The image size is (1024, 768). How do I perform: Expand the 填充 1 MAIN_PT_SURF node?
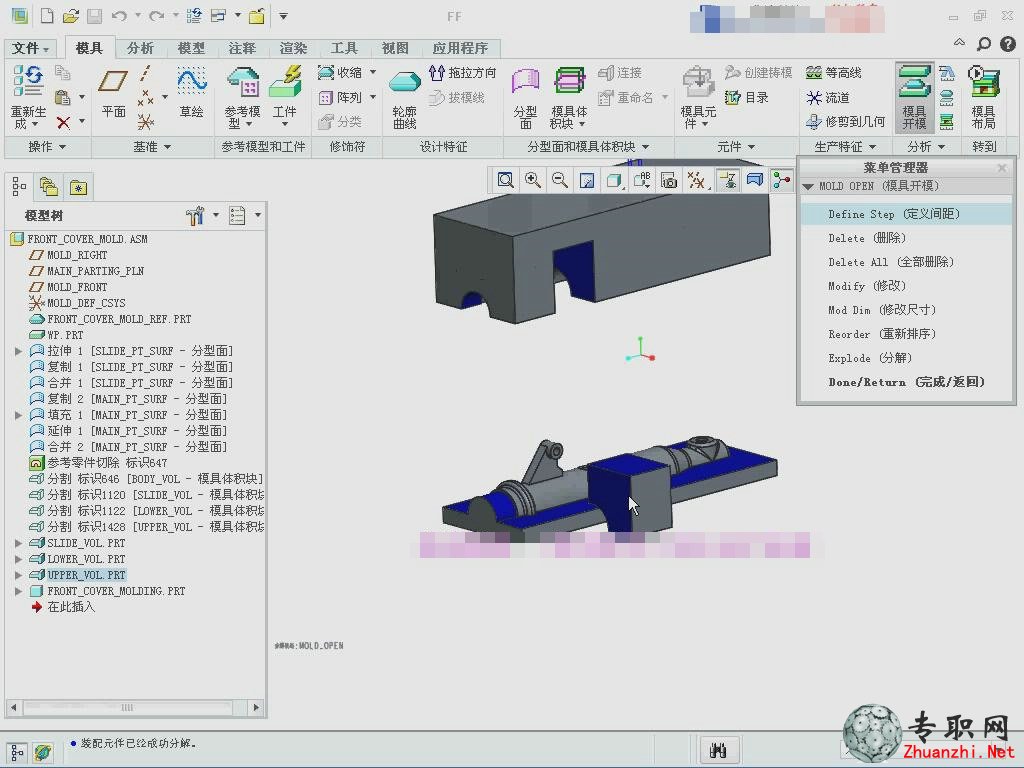18,415
